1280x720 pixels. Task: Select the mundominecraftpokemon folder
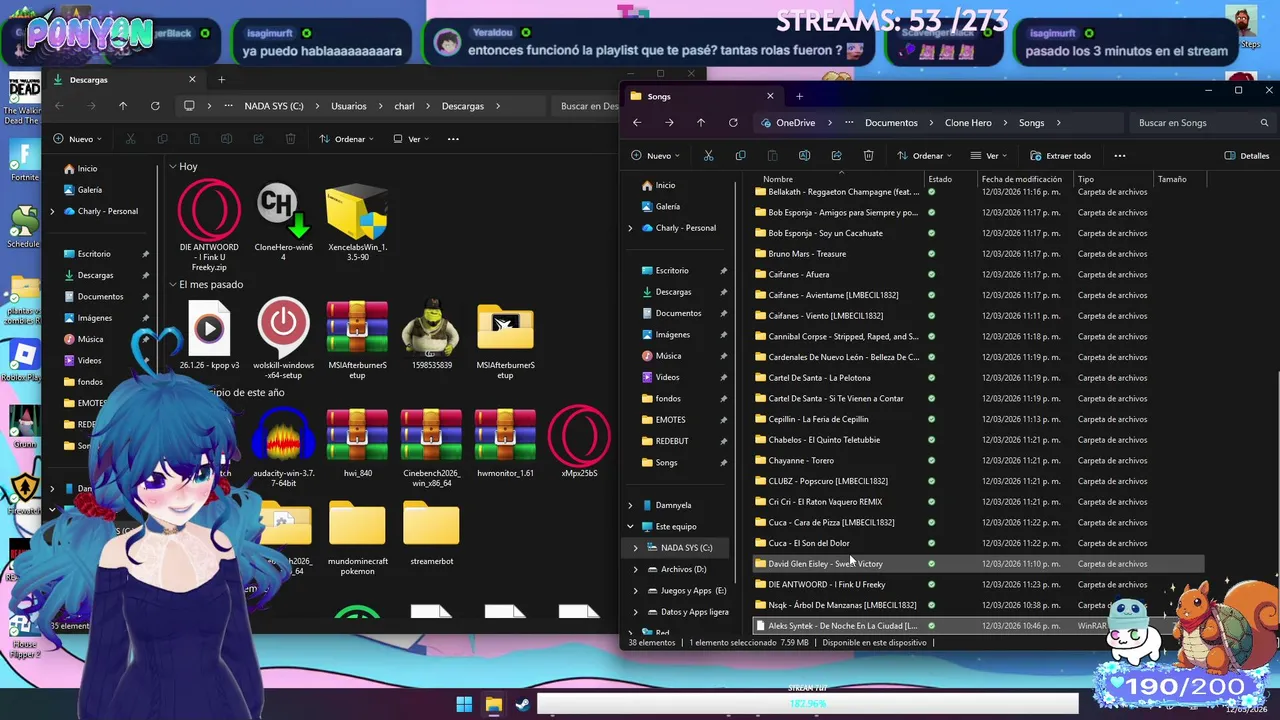tap(357, 538)
